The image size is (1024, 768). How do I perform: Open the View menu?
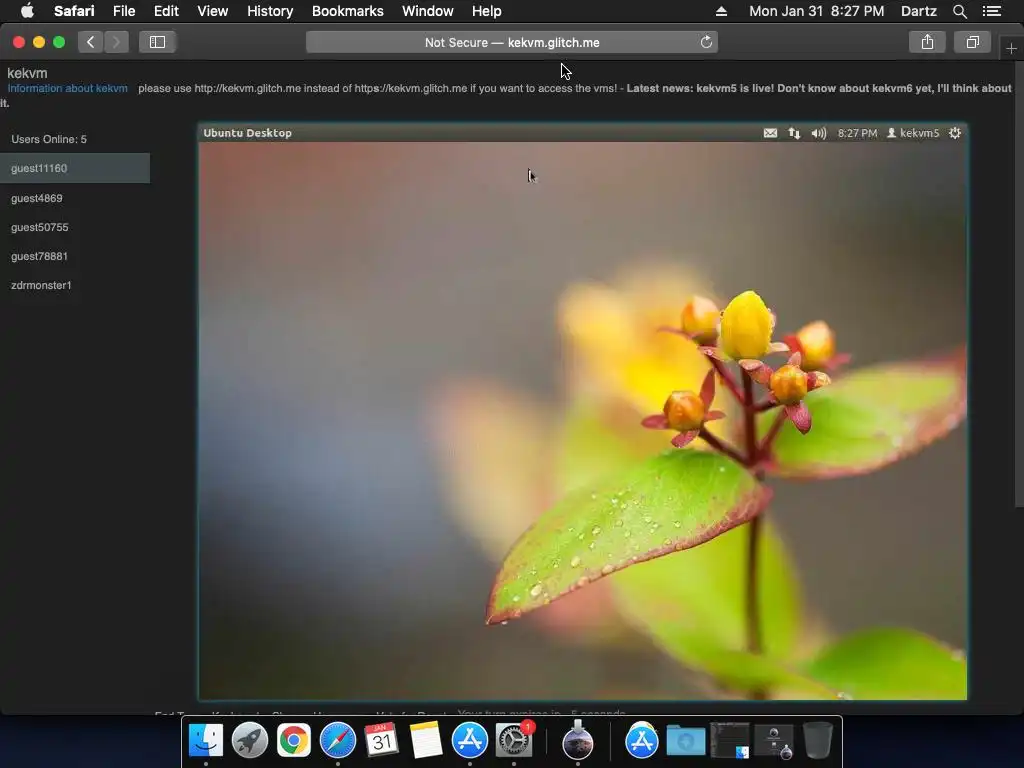pyautogui.click(x=213, y=11)
